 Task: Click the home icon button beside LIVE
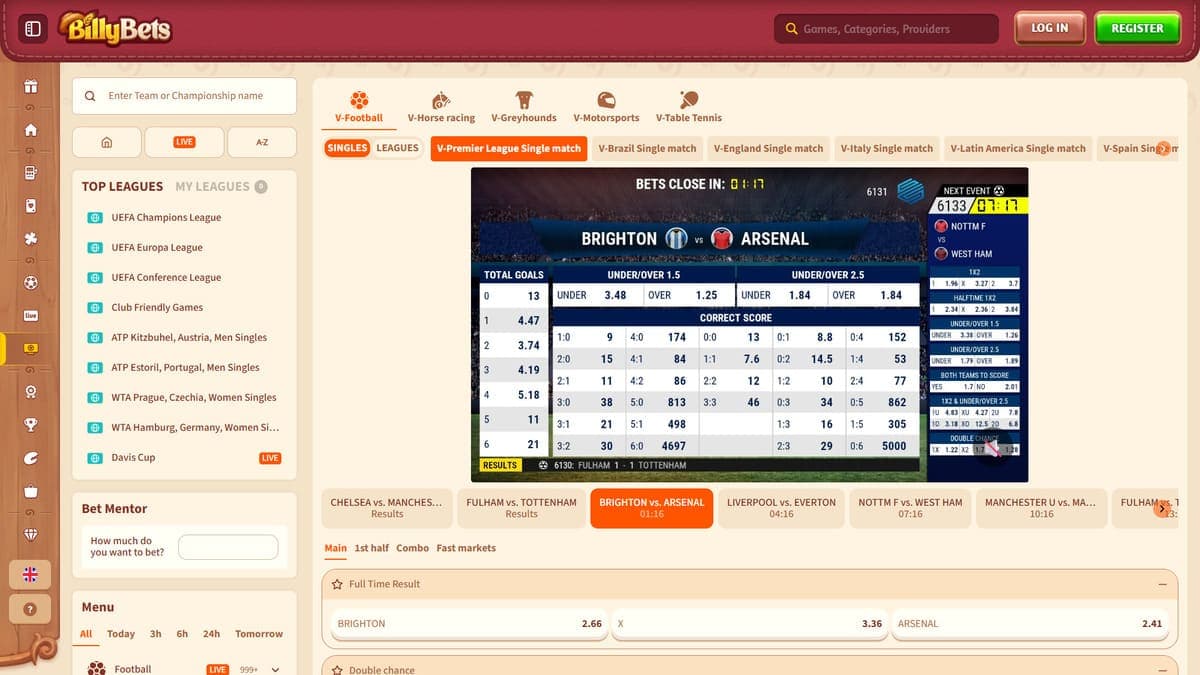[x=106, y=142]
